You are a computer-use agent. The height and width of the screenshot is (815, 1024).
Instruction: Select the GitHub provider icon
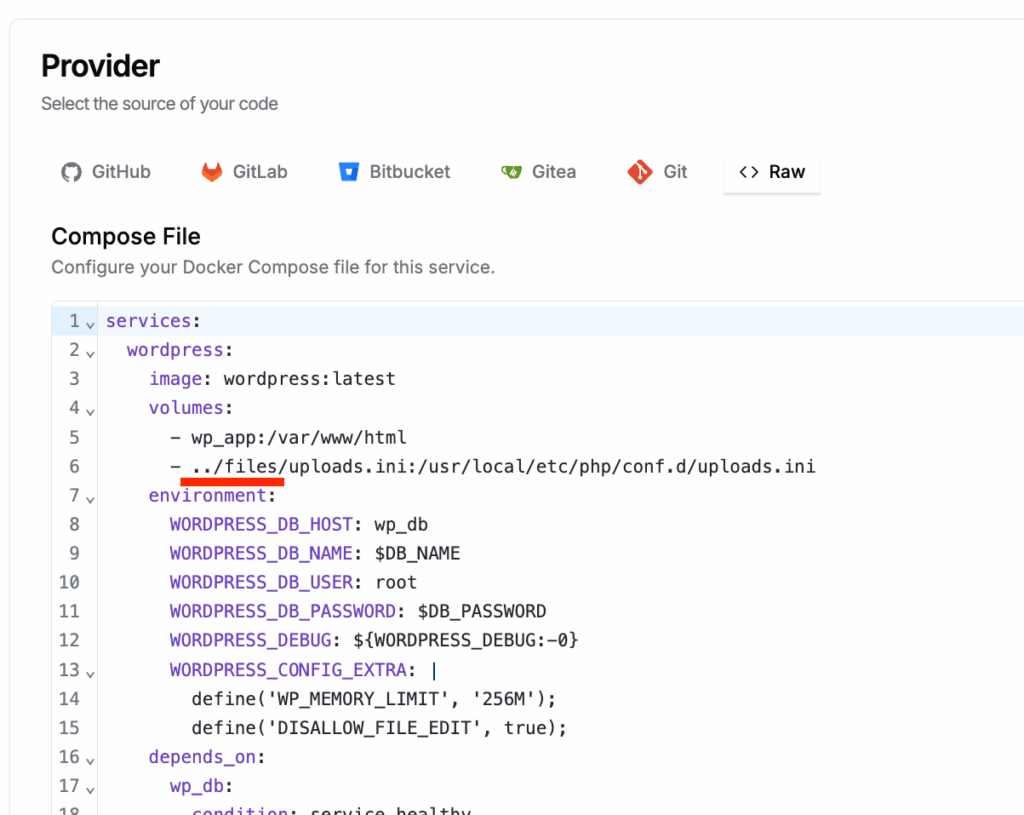click(x=70, y=171)
